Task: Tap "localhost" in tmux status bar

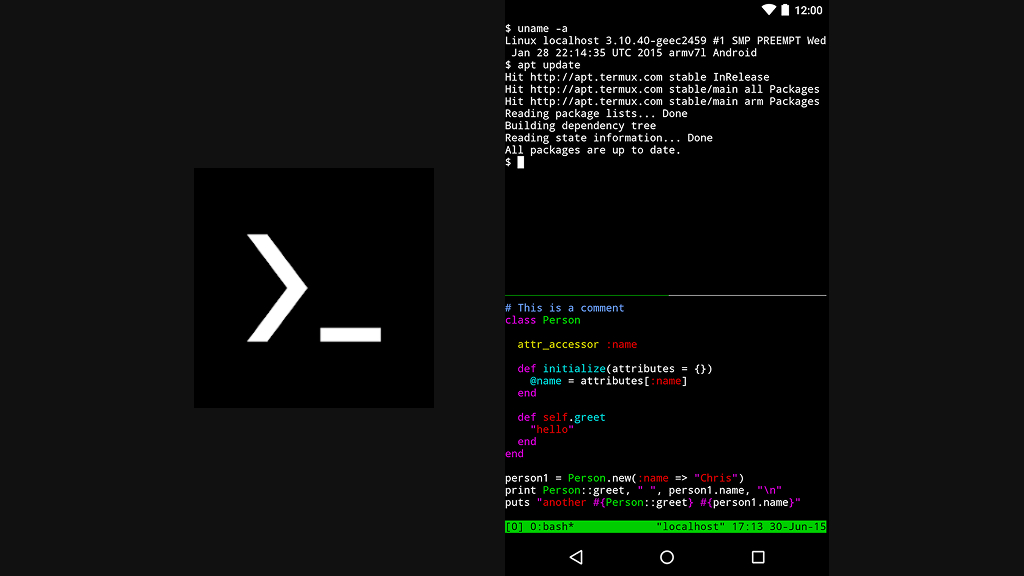Action: tap(691, 526)
